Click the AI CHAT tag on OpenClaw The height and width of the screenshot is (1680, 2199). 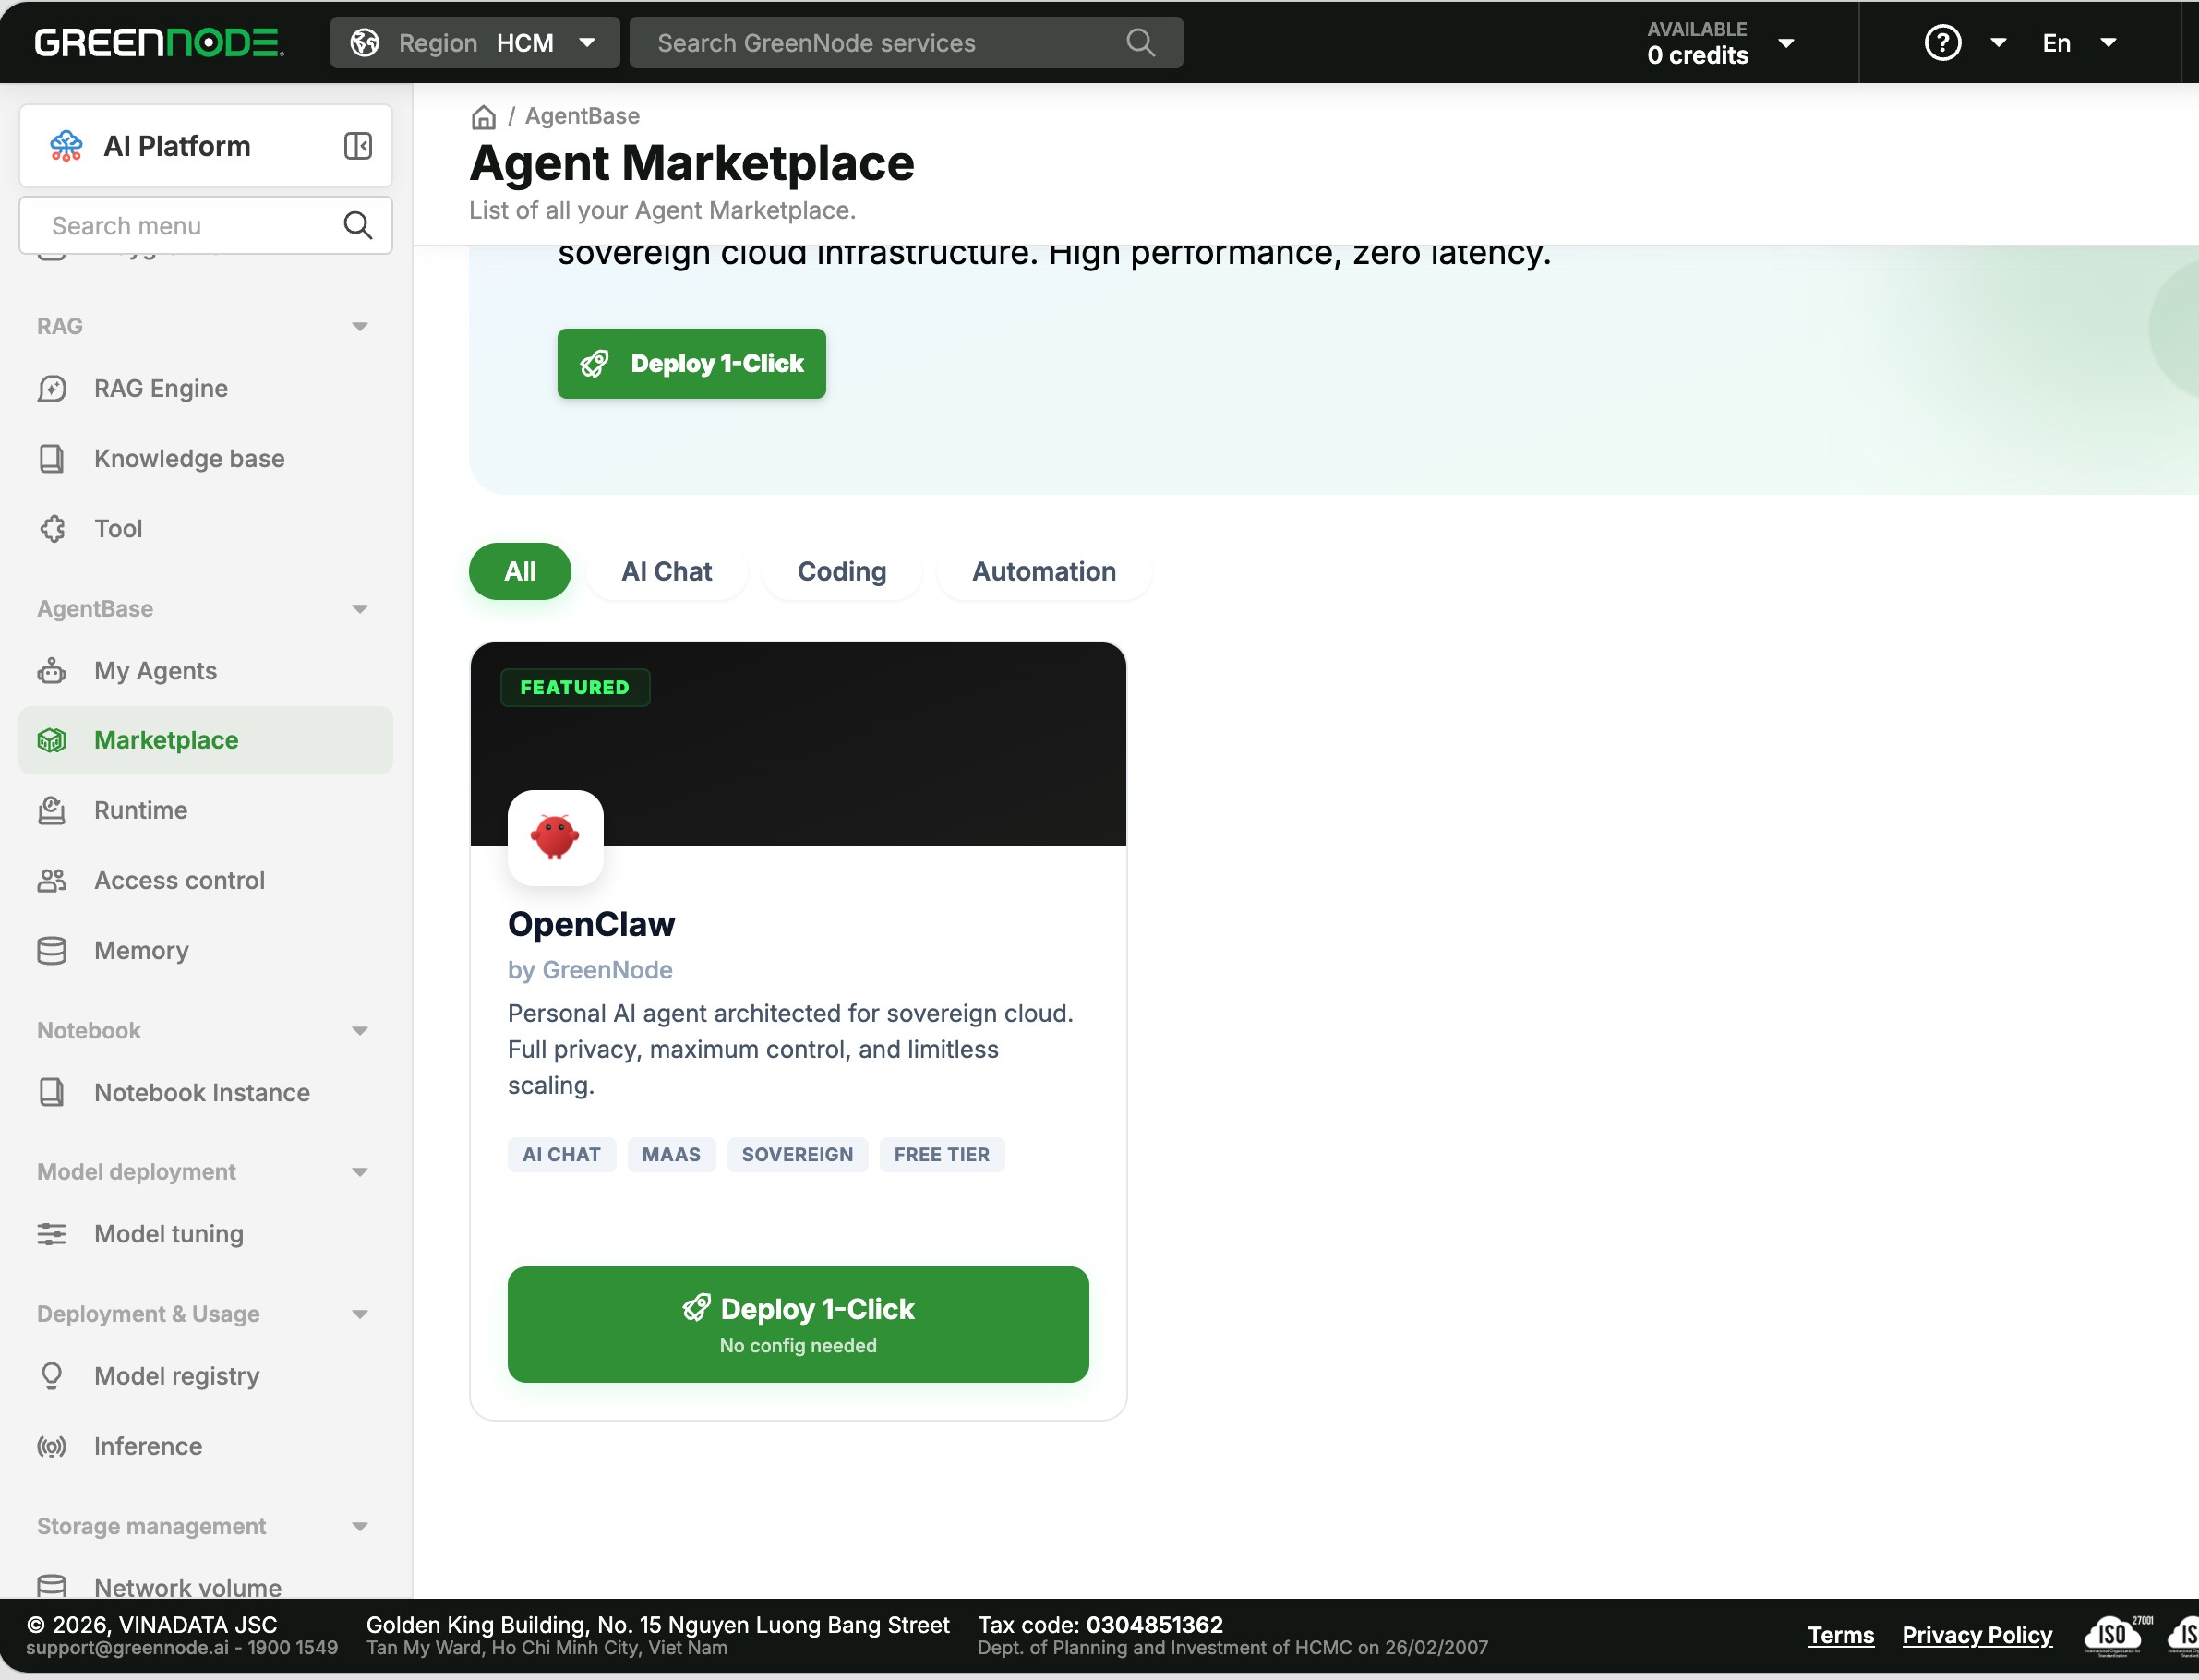pos(562,1154)
